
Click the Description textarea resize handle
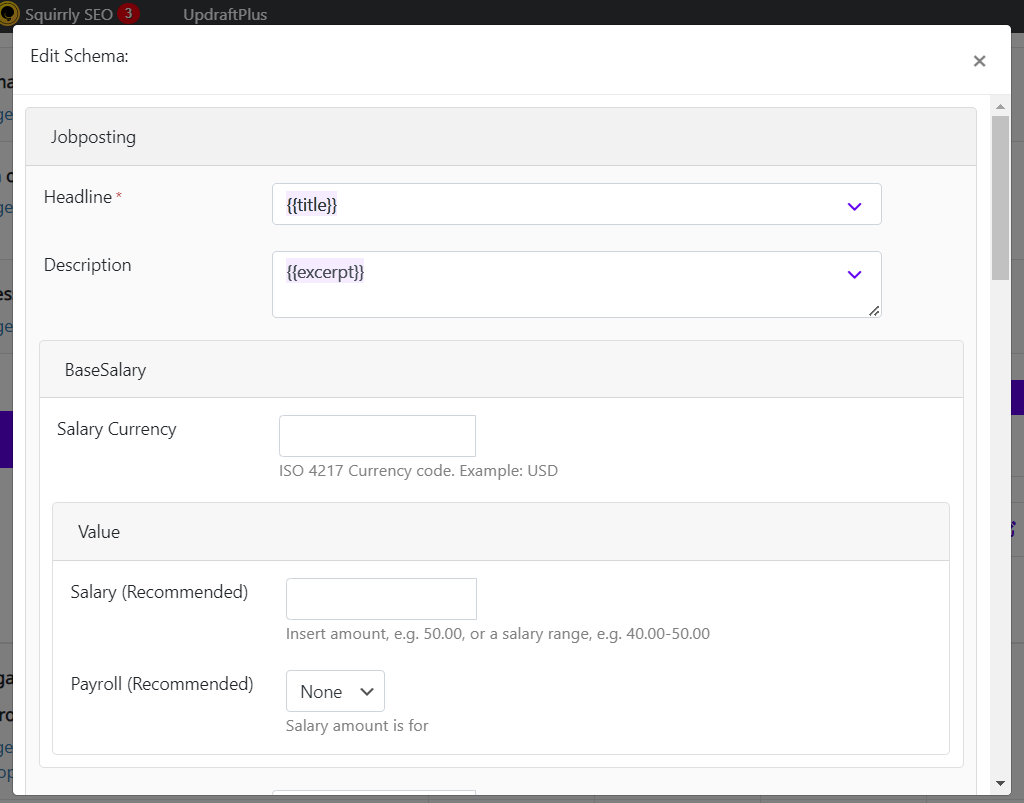tap(874, 311)
